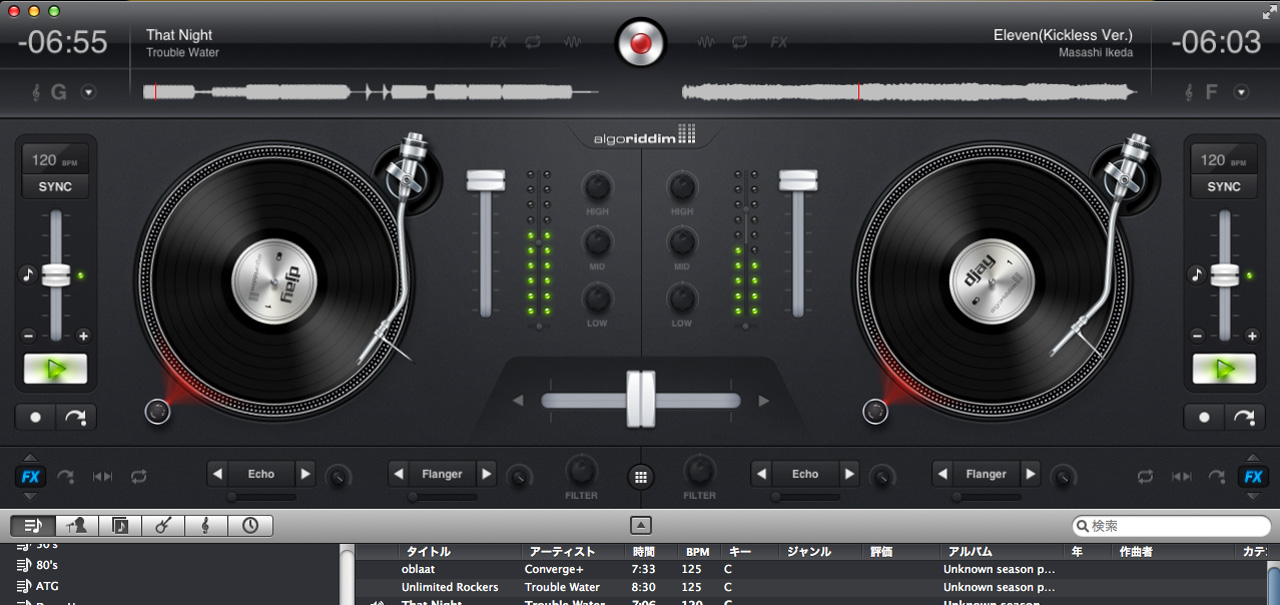Toggle the left deck loop icon in bottom strip

138,476
